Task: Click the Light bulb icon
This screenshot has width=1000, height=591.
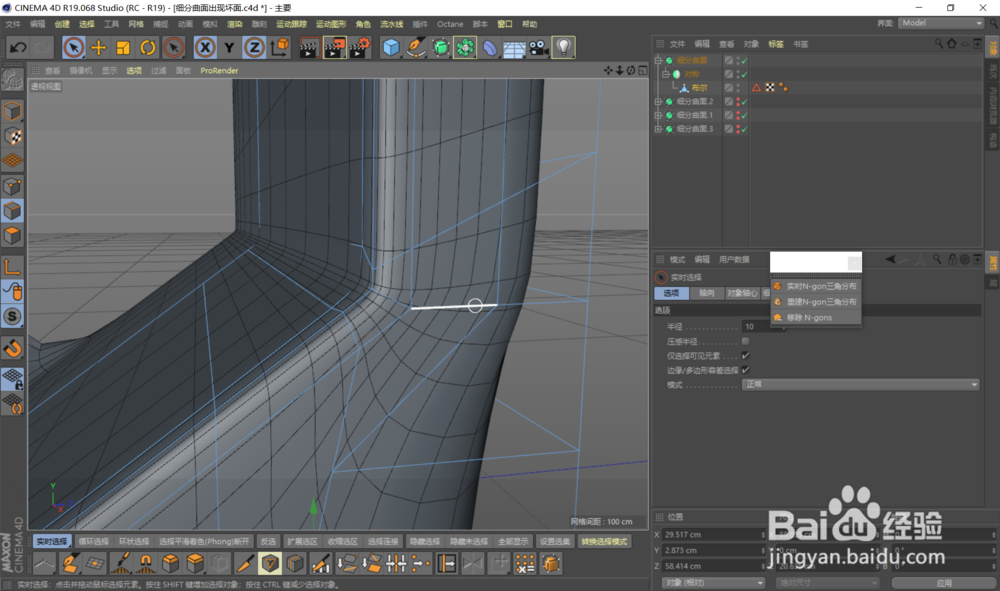Action: [563, 48]
